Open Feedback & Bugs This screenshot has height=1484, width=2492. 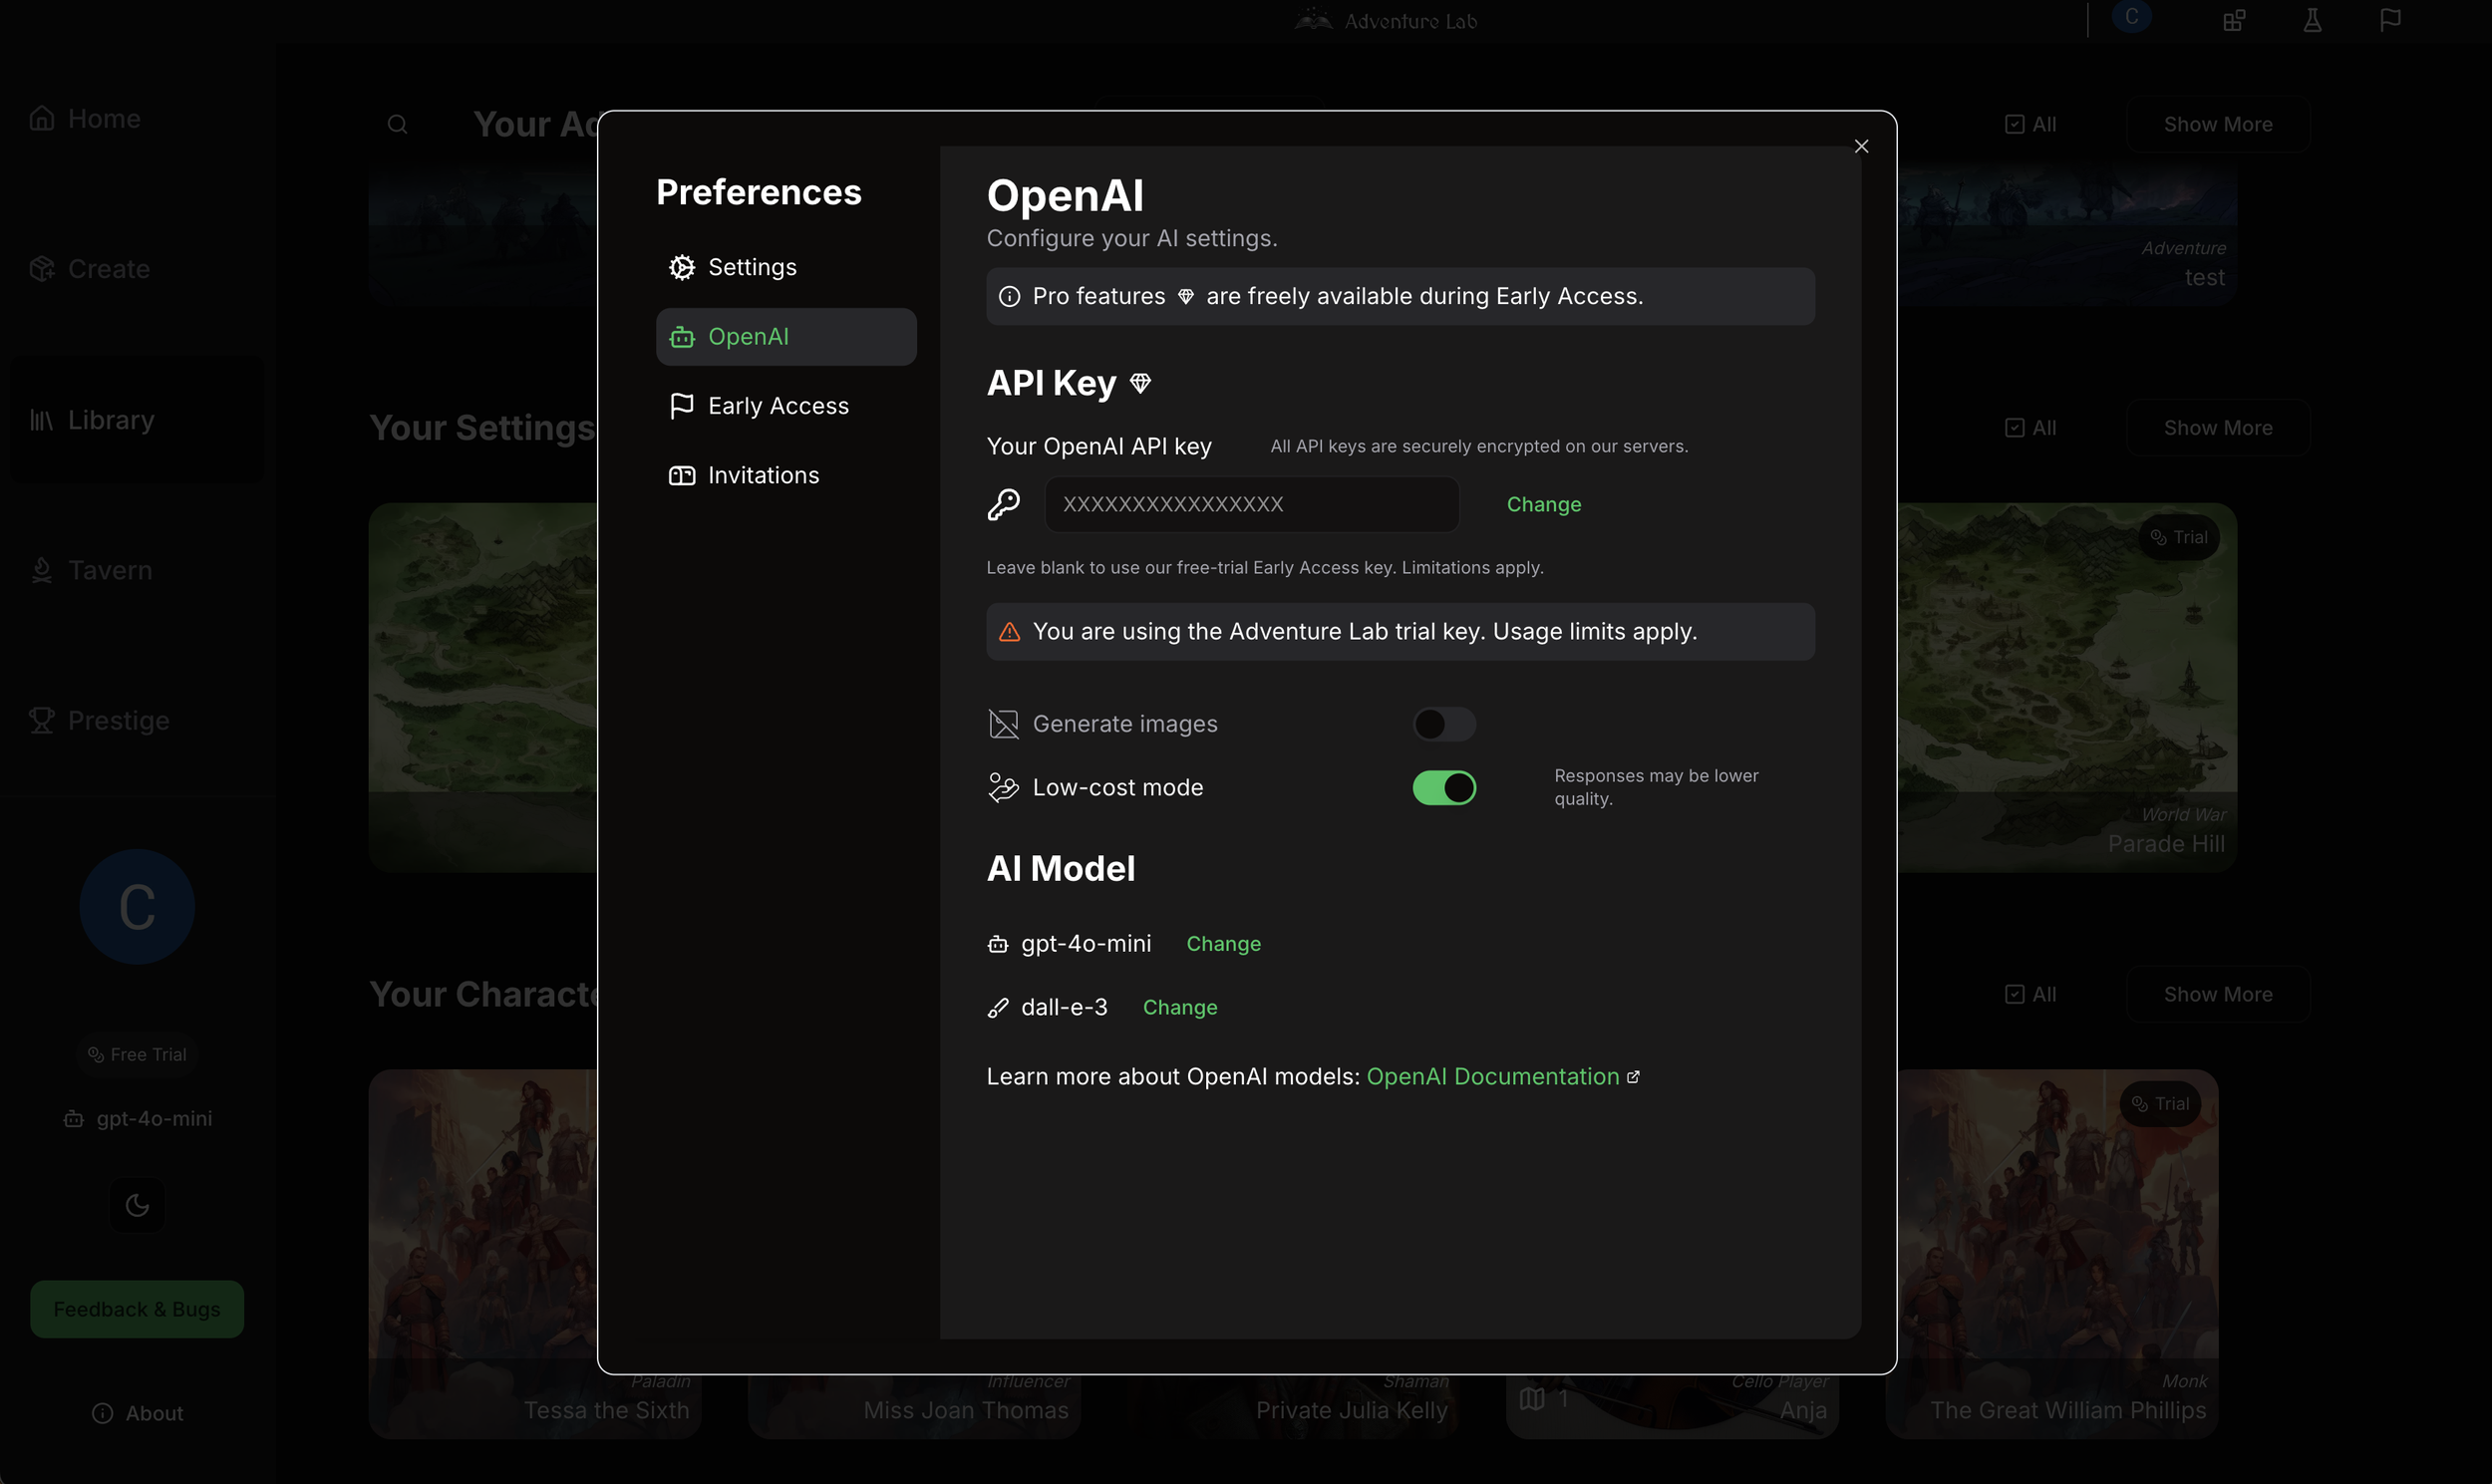(137, 1309)
